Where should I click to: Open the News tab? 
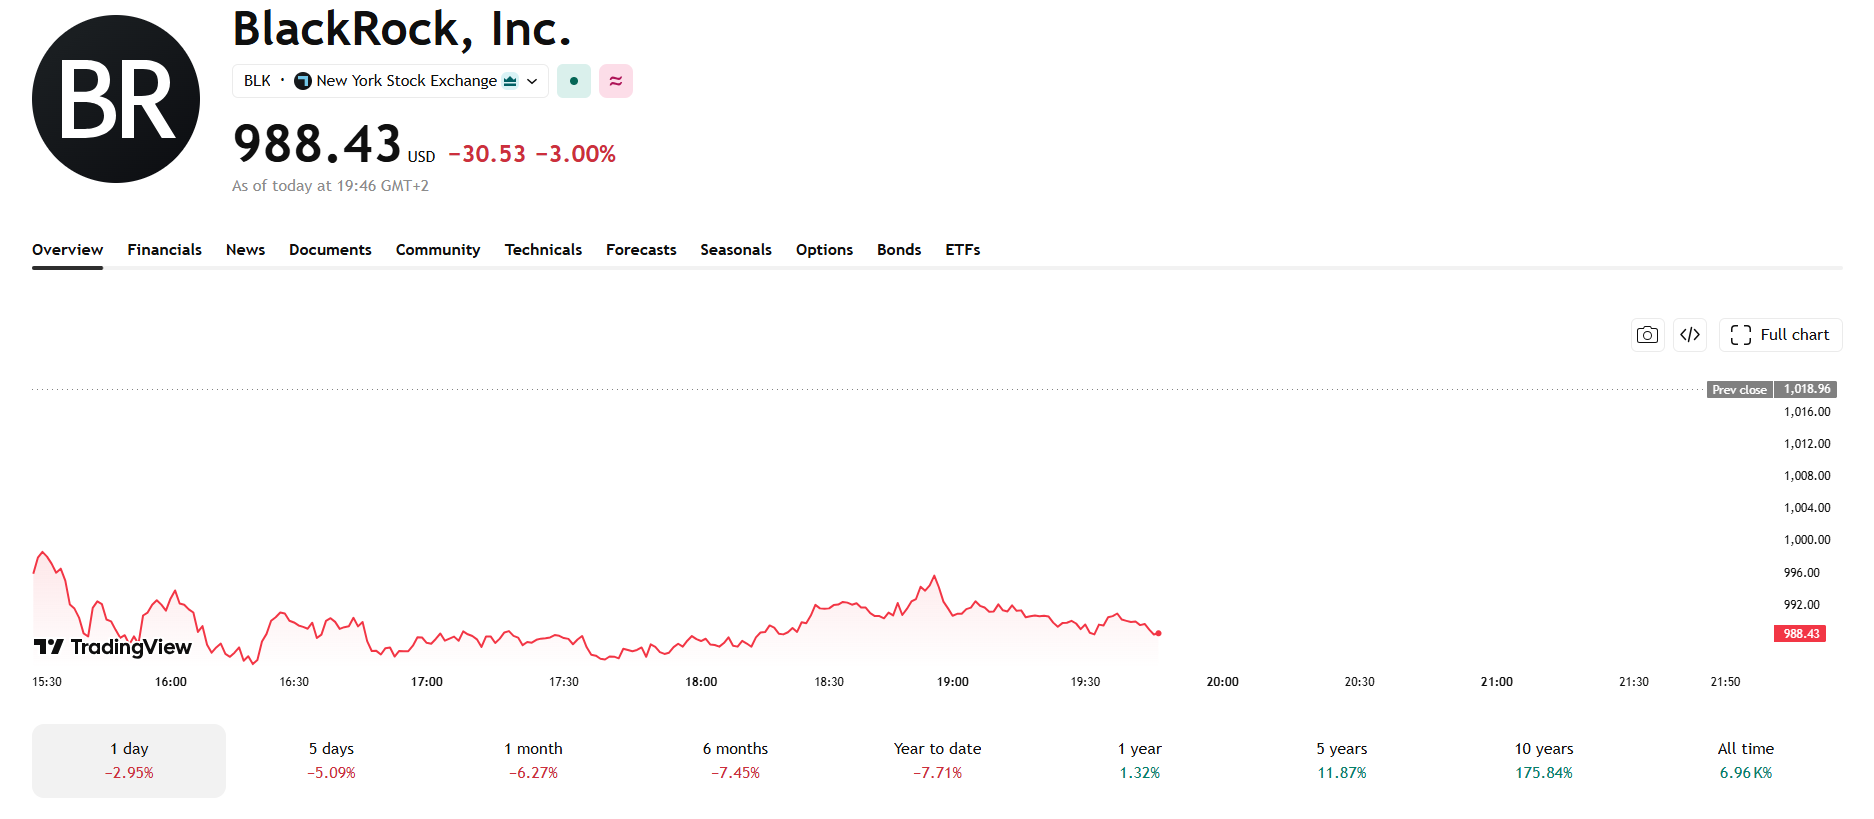point(245,250)
